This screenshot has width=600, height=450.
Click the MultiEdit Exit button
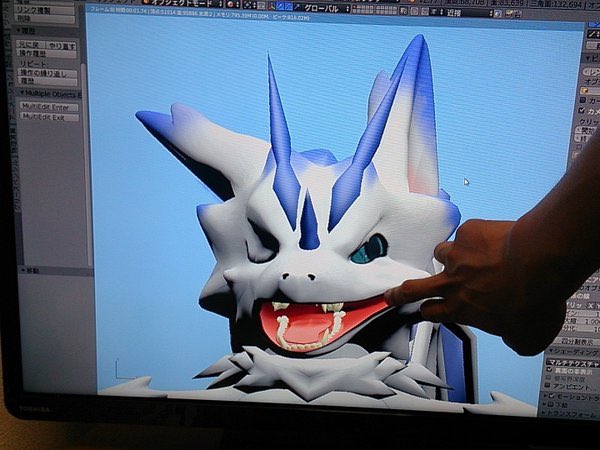click(x=49, y=117)
